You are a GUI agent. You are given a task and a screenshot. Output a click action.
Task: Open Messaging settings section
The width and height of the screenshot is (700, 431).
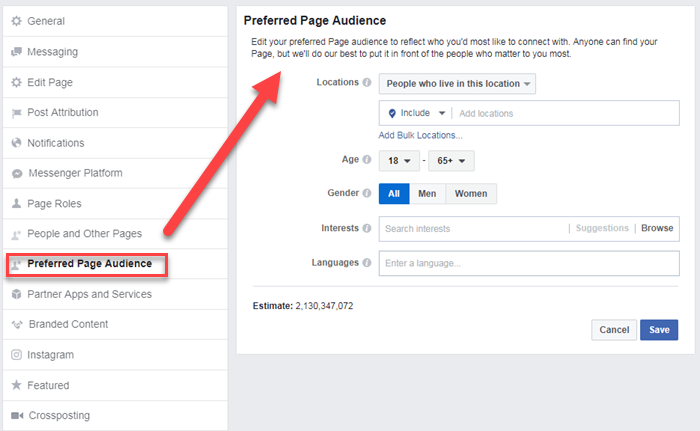[x=115, y=52]
